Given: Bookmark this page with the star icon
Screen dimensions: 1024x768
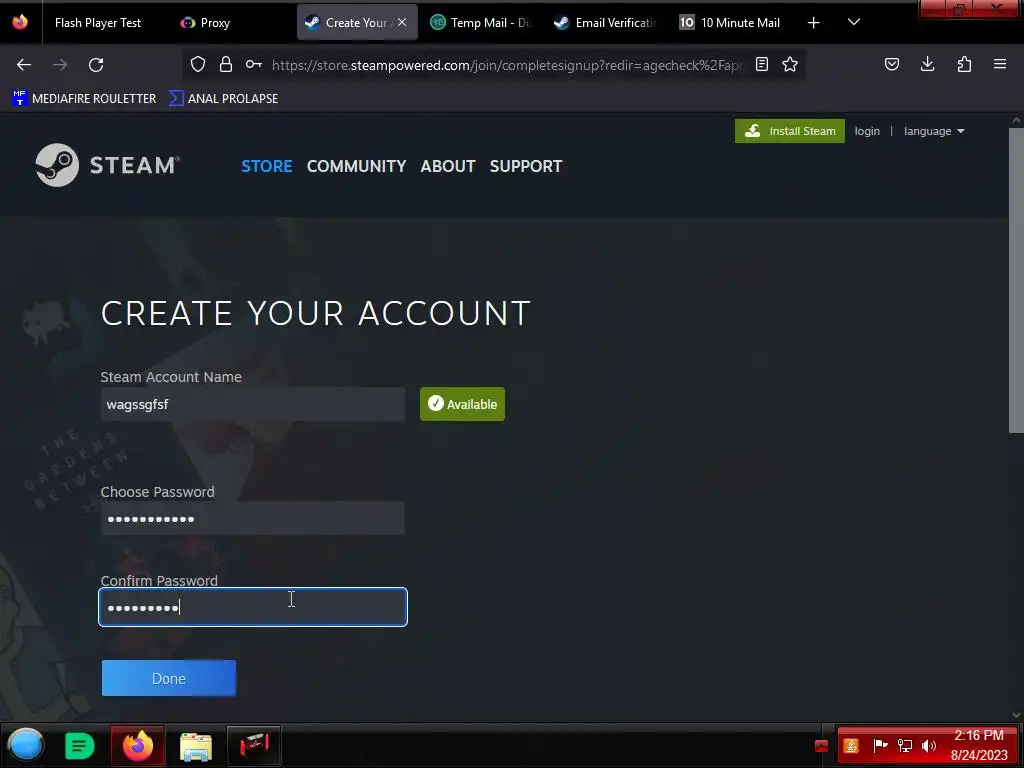Looking at the screenshot, I should tap(790, 64).
